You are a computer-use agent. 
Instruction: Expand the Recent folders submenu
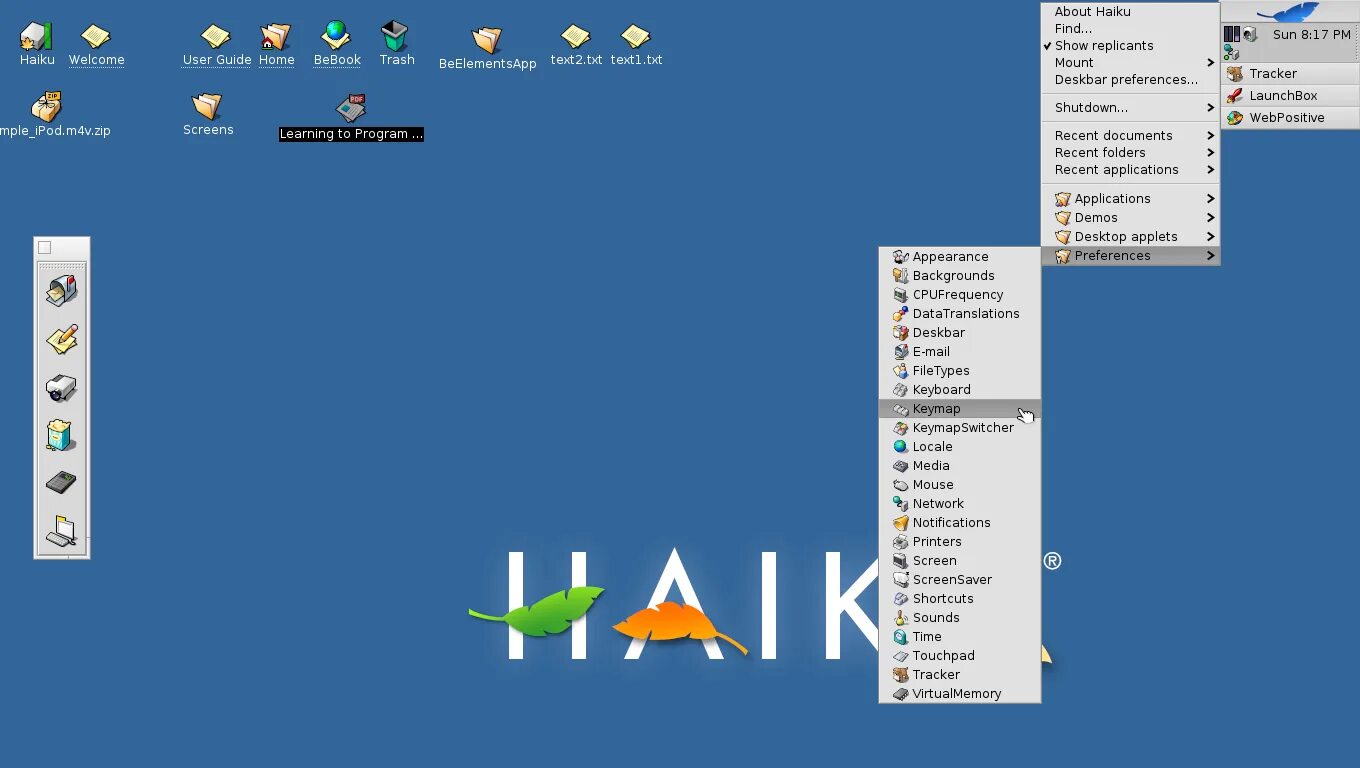[1130, 153]
